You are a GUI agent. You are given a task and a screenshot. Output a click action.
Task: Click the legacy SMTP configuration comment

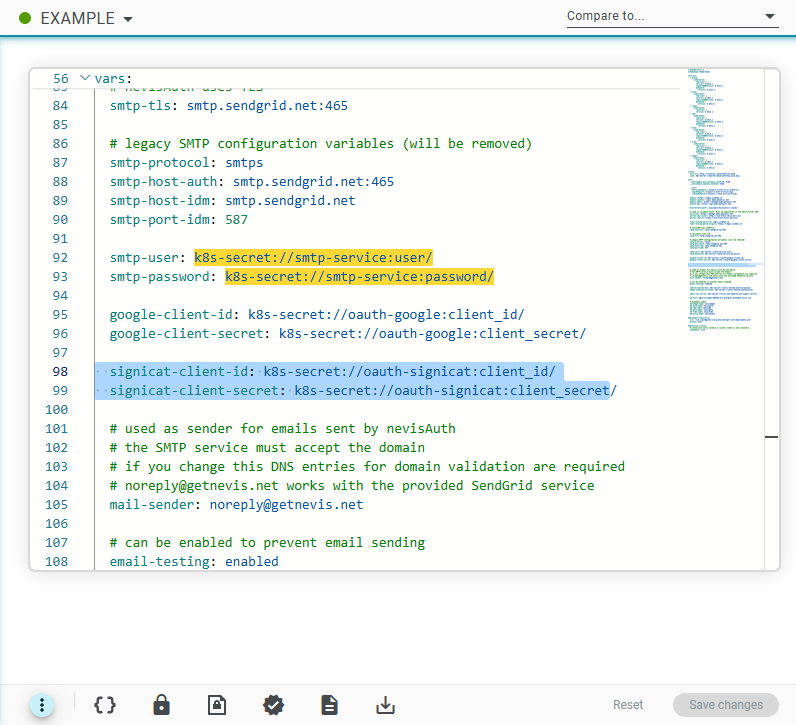coord(321,144)
